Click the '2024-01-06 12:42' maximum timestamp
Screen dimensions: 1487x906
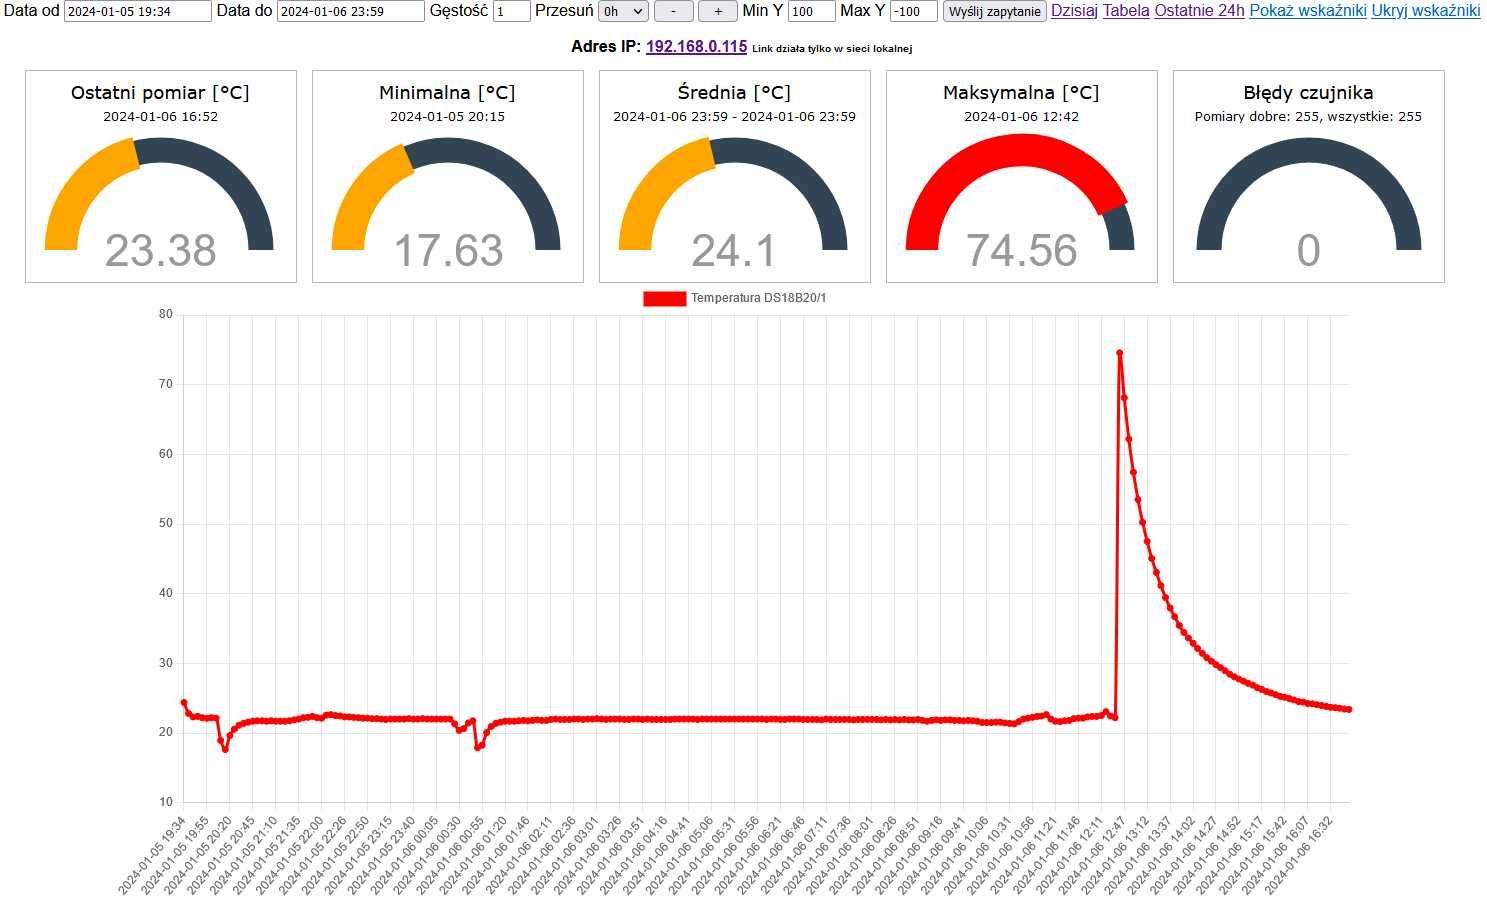1021,117
